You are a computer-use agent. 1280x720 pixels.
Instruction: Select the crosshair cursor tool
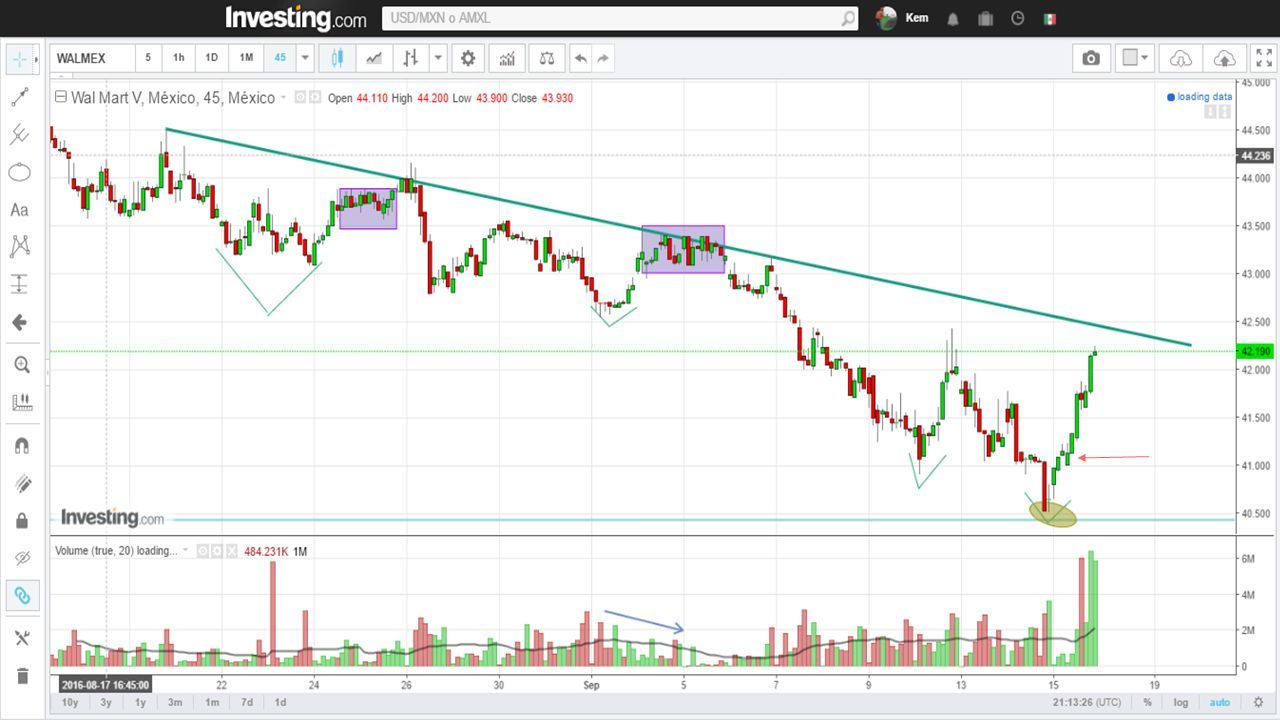(20, 58)
